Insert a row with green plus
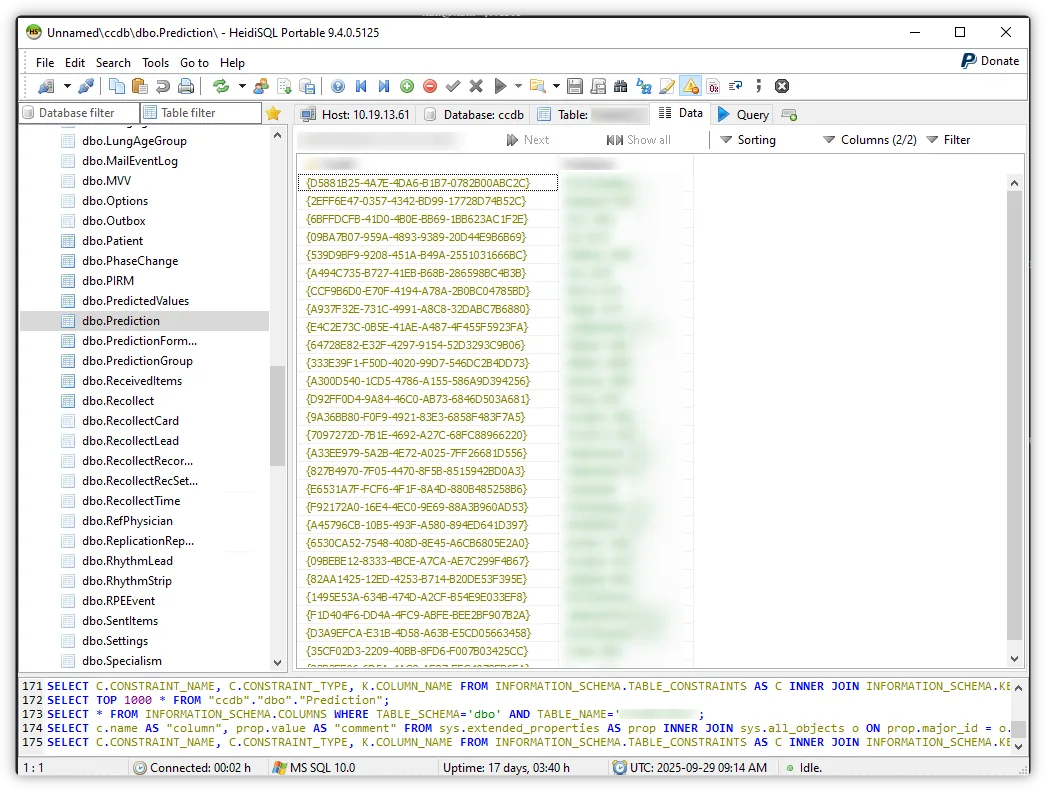This screenshot has width=1046, height=791. pyautogui.click(x=407, y=86)
